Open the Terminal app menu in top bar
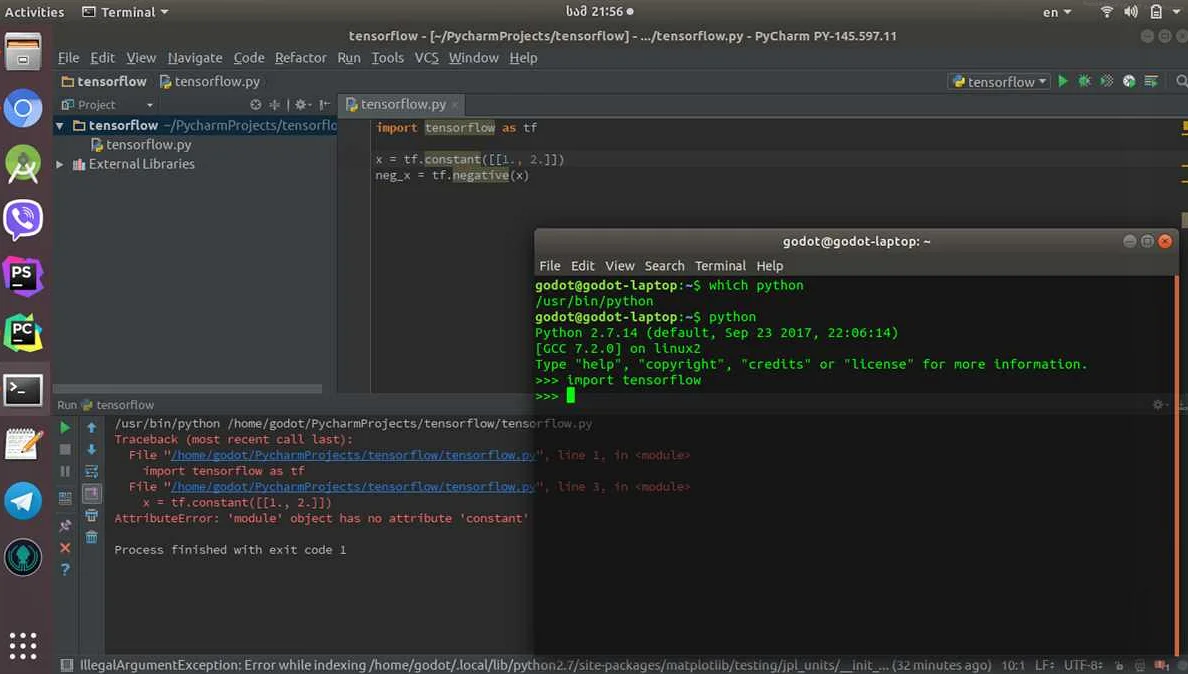The image size is (1188, 674). coord(126,12)
